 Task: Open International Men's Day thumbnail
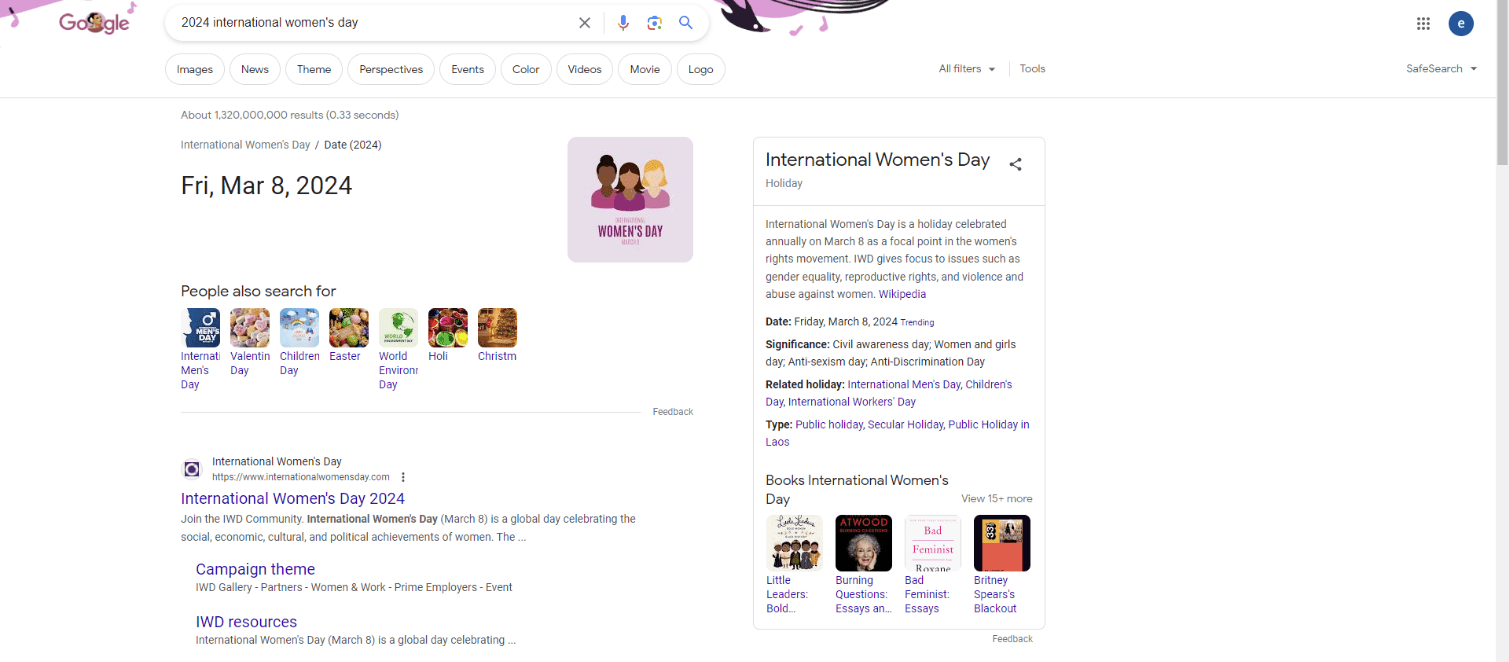[200, 328]
